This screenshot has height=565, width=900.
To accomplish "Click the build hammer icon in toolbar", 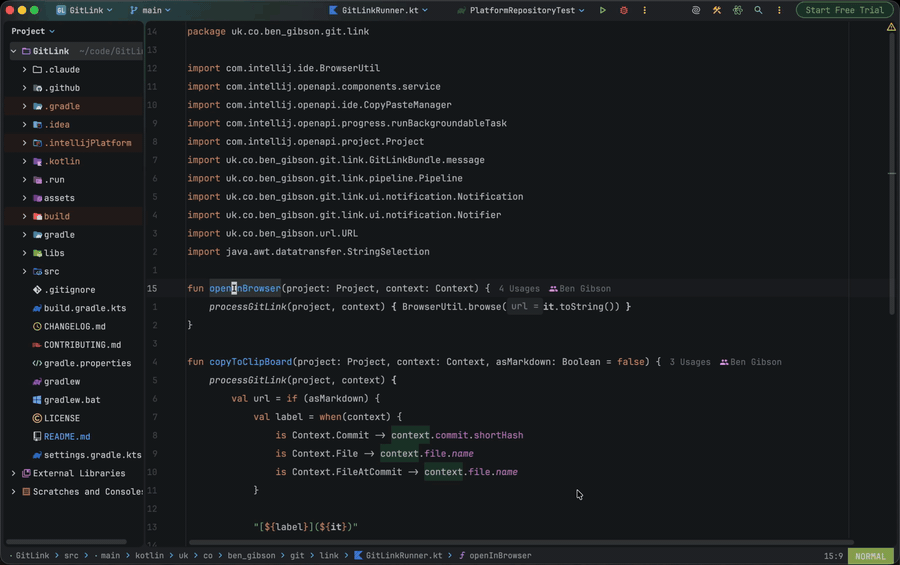I will (x=716, y=10).
